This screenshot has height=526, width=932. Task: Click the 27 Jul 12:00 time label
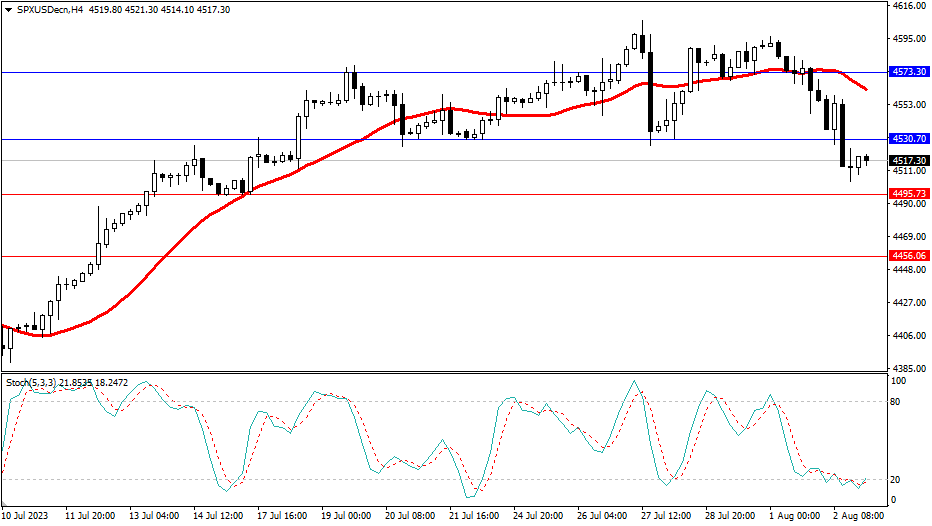tap(666, 516)
